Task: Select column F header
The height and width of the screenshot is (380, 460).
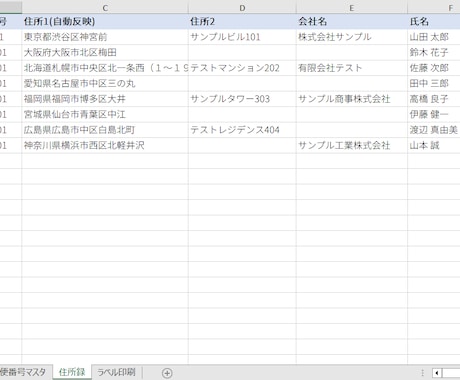Action: tap(434, 7)
